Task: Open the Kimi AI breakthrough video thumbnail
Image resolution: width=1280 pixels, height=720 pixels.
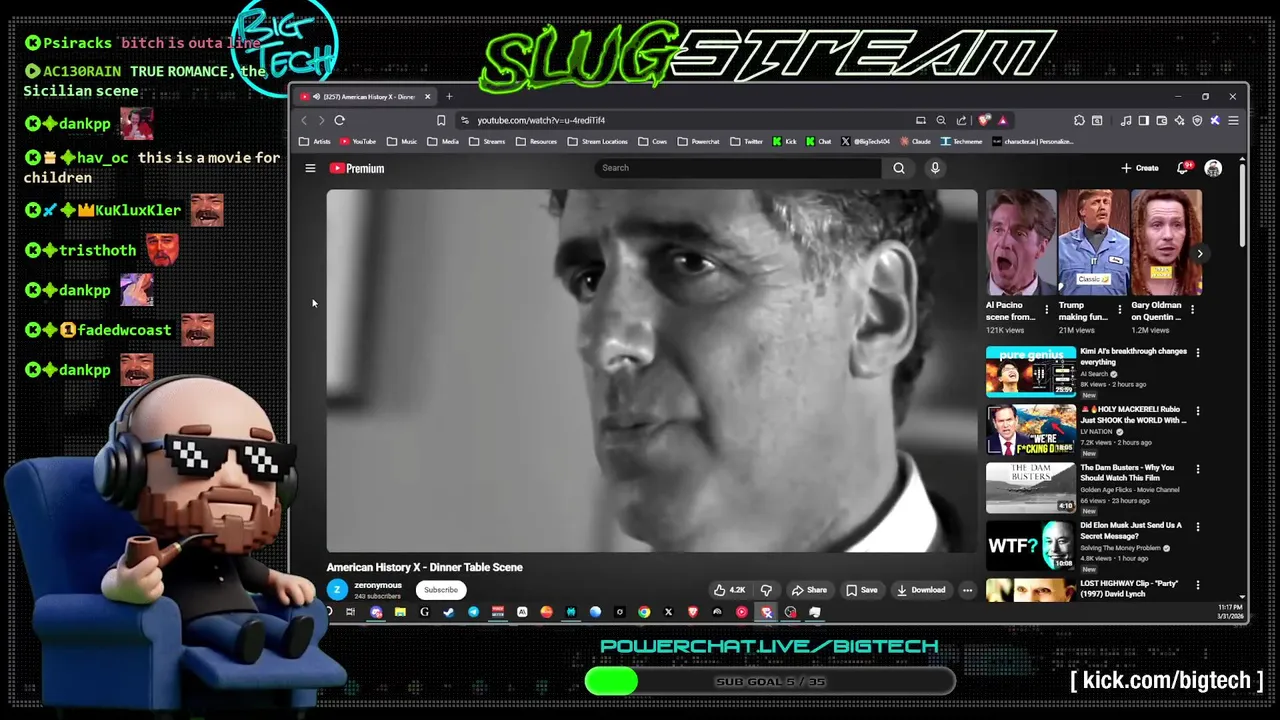Action: (1031, 371)
